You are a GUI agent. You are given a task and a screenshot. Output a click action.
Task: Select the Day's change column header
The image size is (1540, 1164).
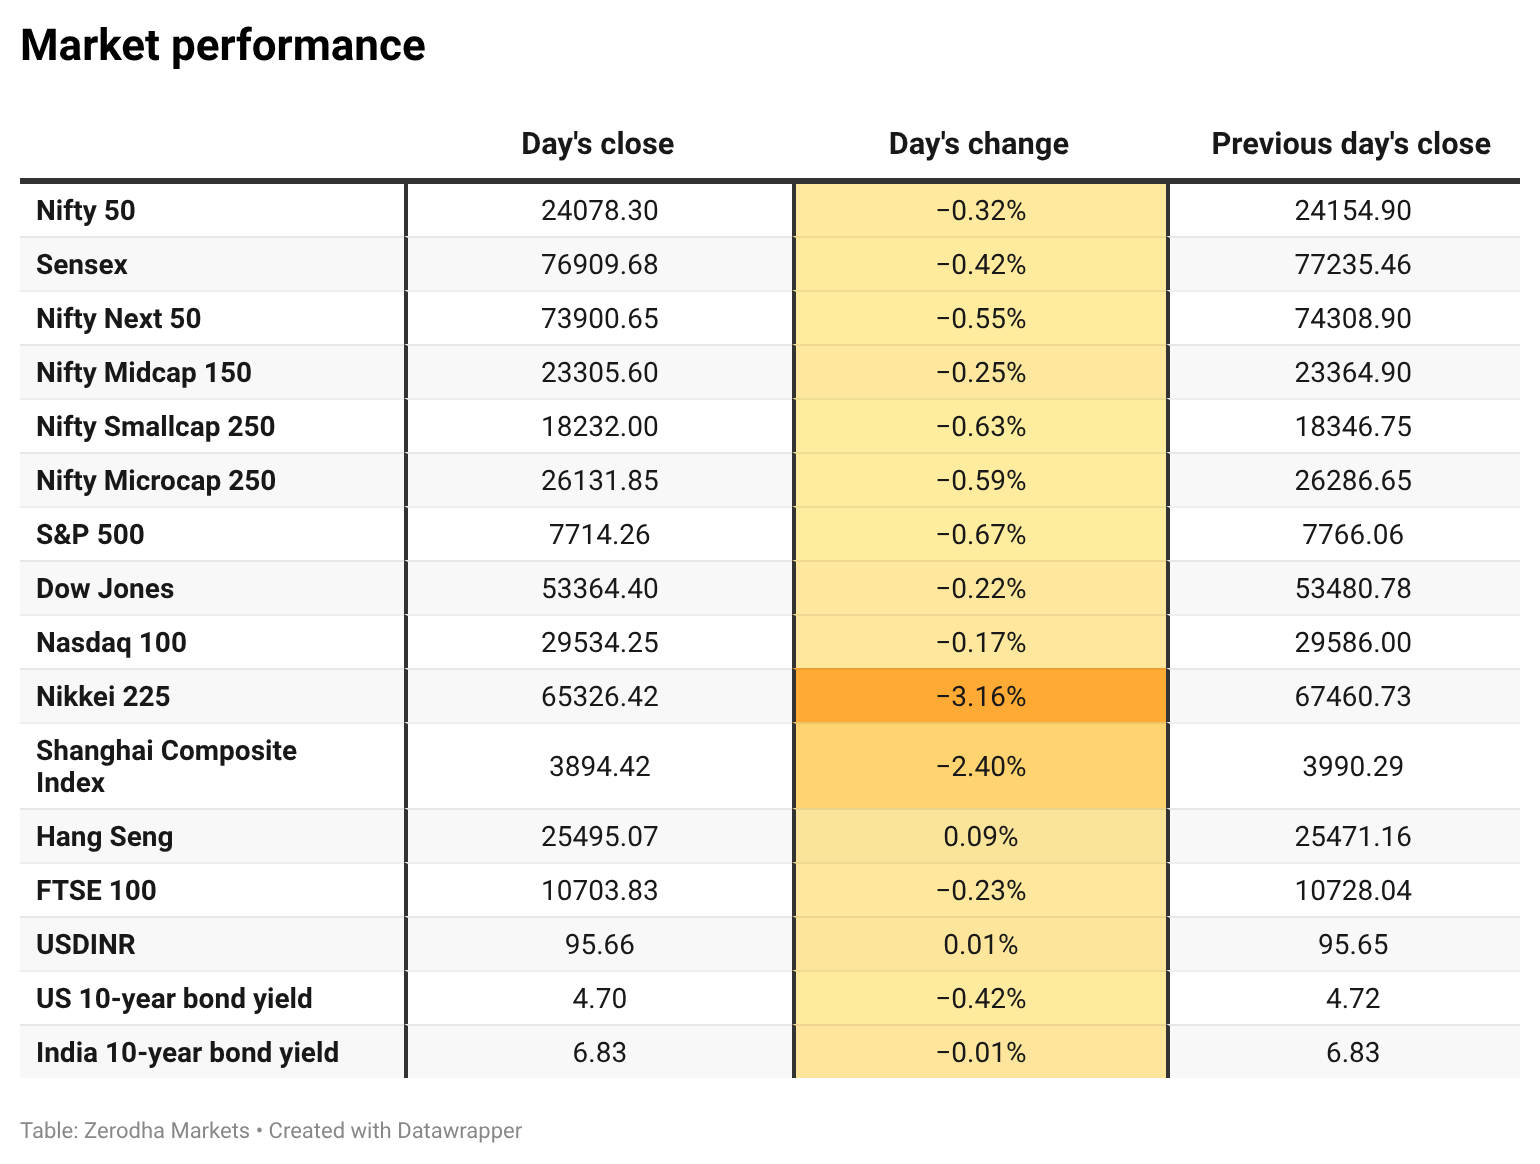pyautogui.click(x=979, y=144)
